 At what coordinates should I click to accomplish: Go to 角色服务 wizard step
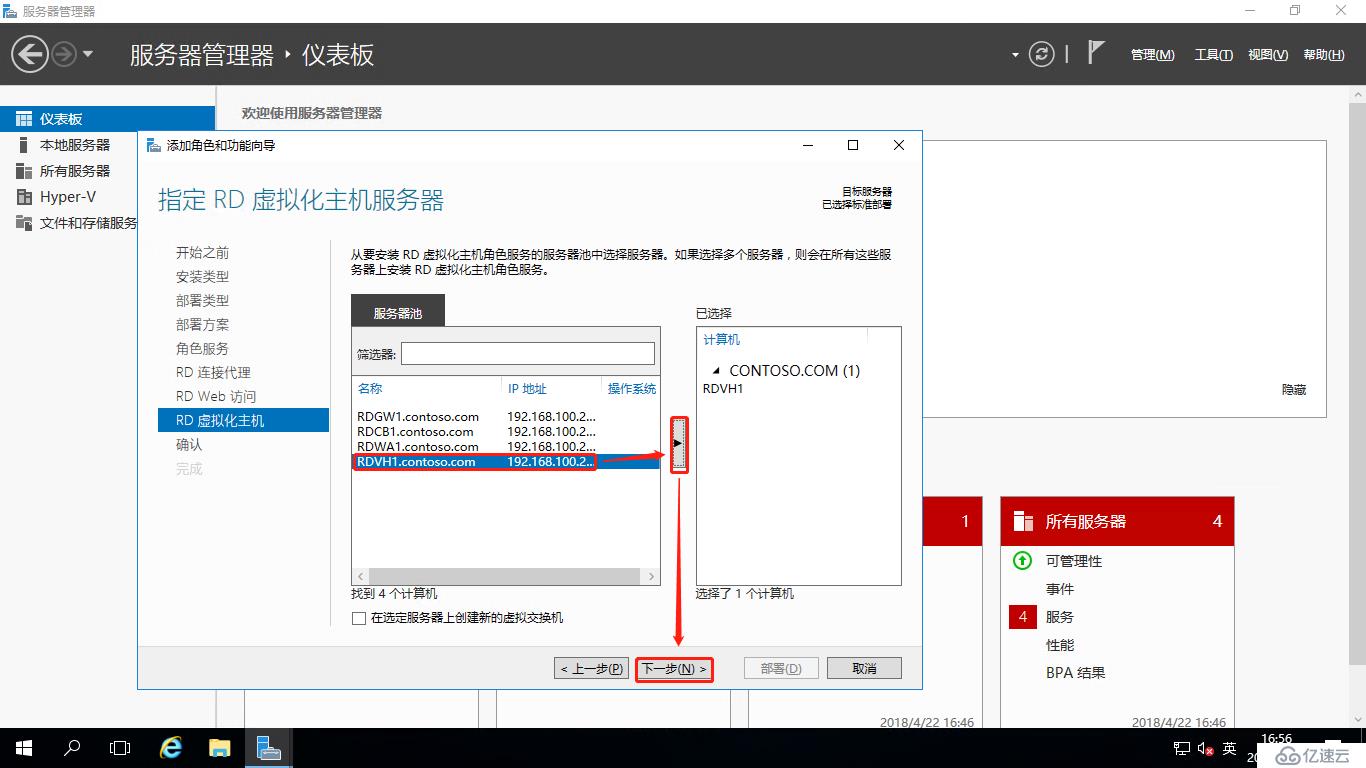coord(202,348)
